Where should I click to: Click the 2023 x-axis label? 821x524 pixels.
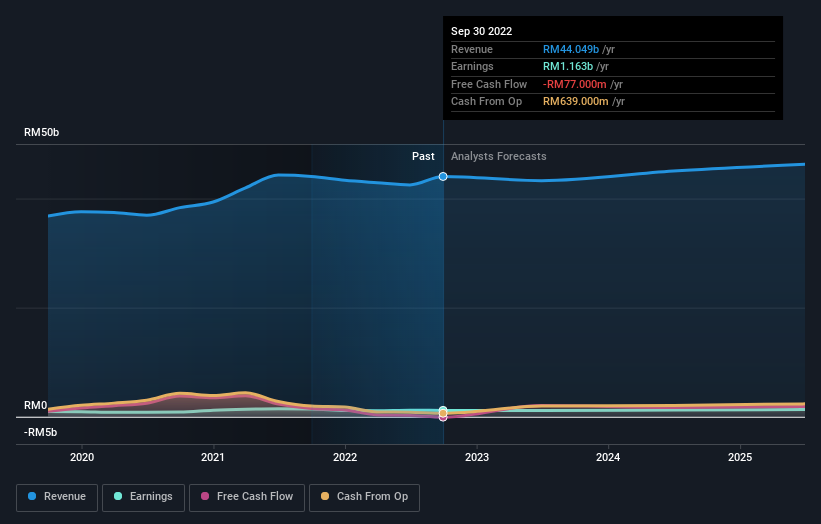click(x=477, y=457)
